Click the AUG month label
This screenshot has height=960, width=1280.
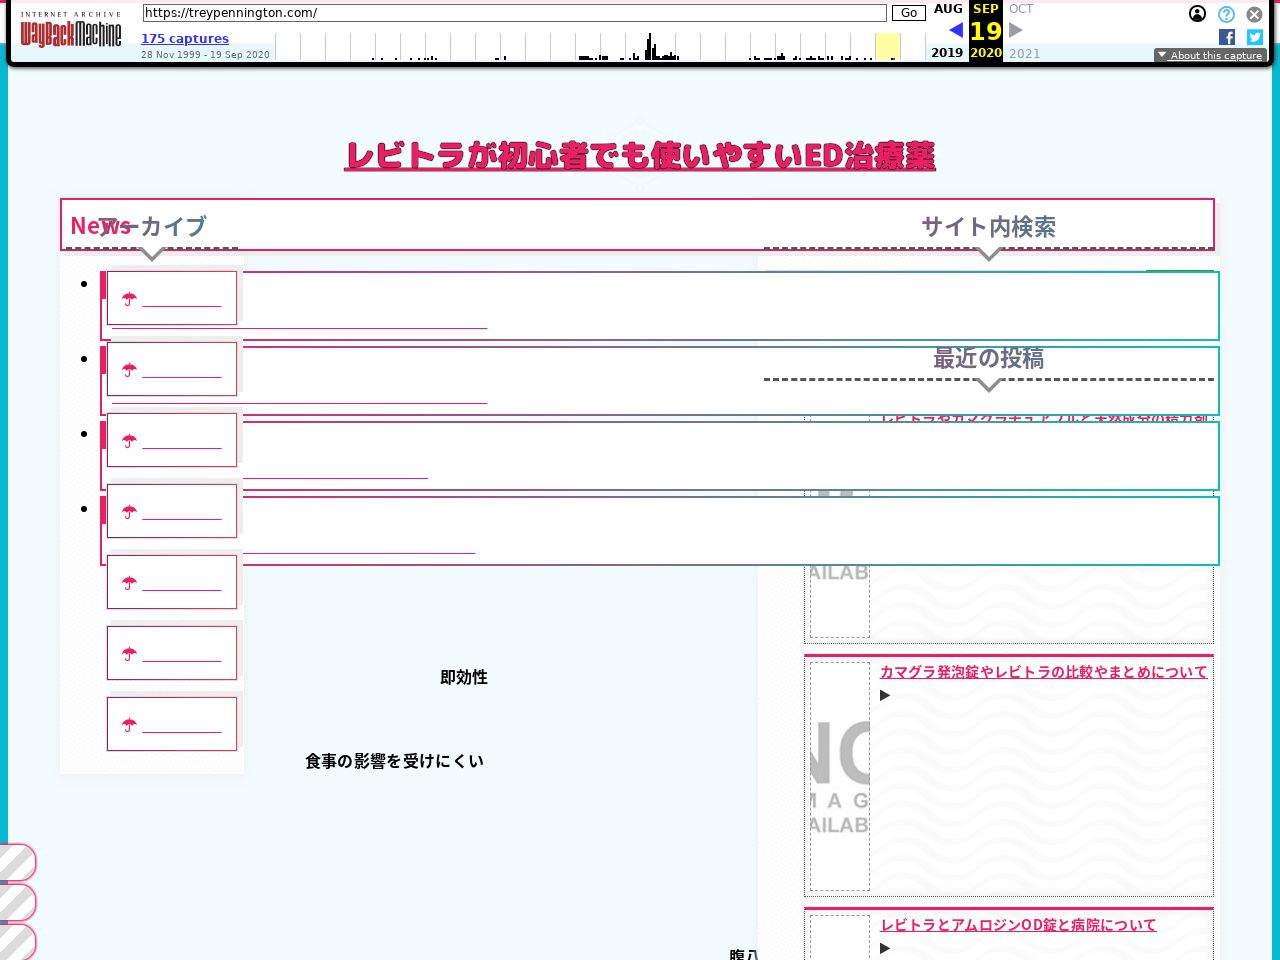[x=948, y=9]
